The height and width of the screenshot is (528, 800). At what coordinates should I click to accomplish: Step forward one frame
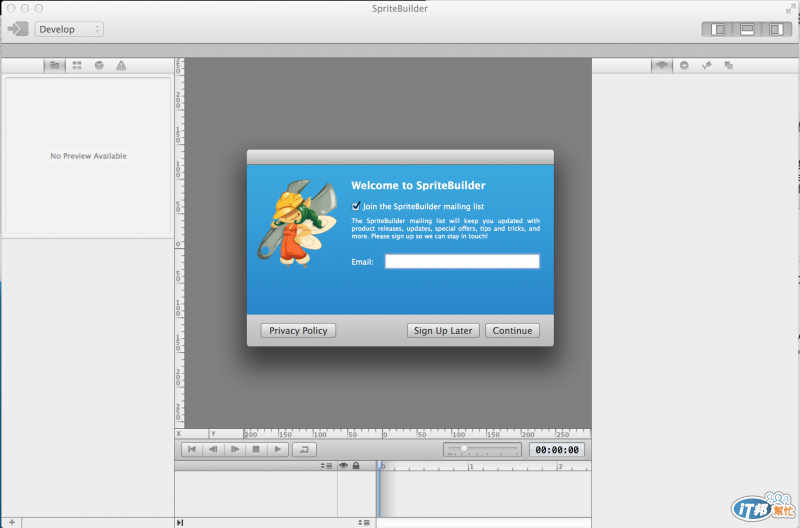point(235,449)
